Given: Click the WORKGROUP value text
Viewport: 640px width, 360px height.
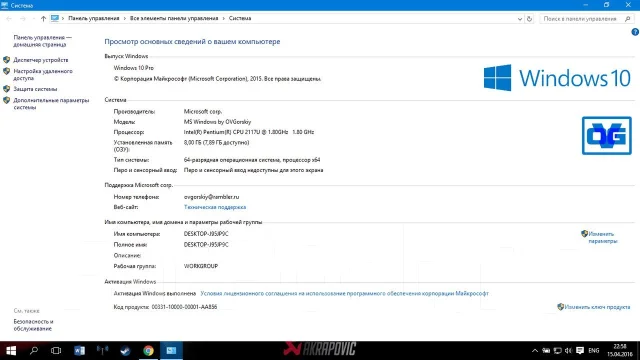Looking at the screenshot, I should [x=201, y=266].
